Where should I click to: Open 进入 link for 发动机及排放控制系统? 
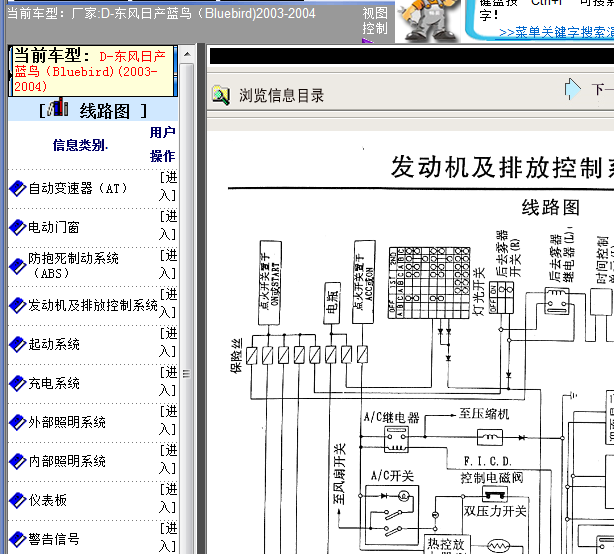coord(168,303)
